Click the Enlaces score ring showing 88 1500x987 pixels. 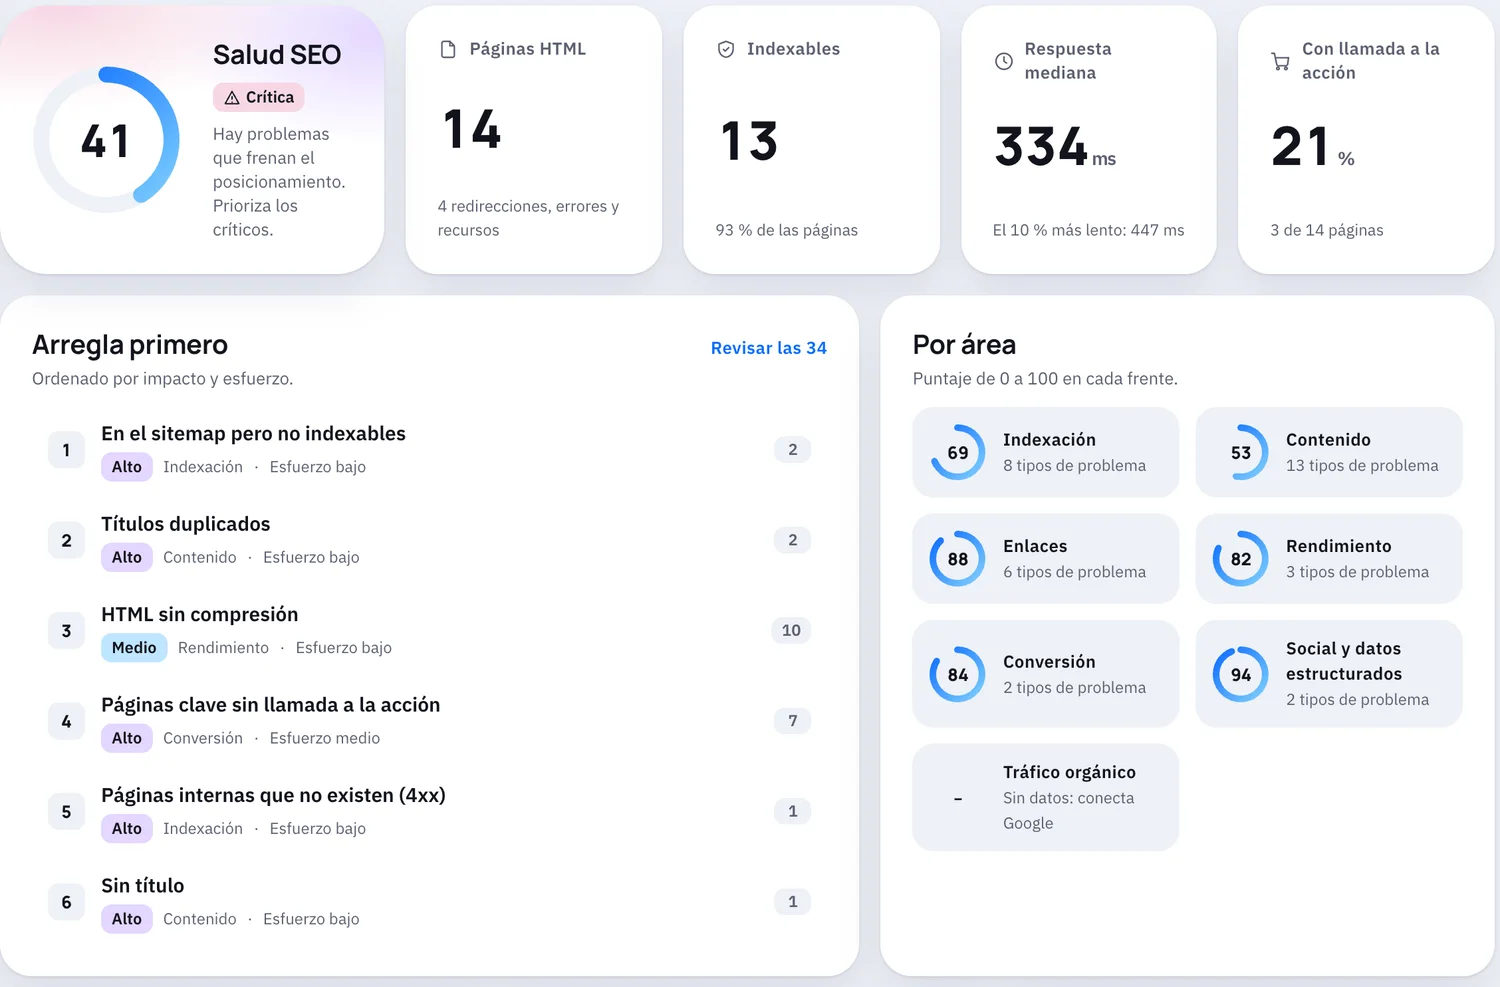click(x=958, y=559)
